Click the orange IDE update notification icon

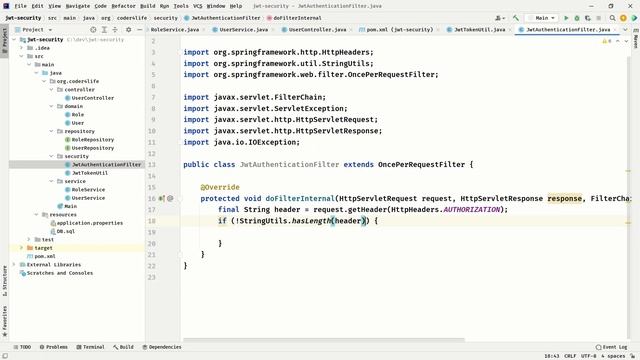coord(623,18)
